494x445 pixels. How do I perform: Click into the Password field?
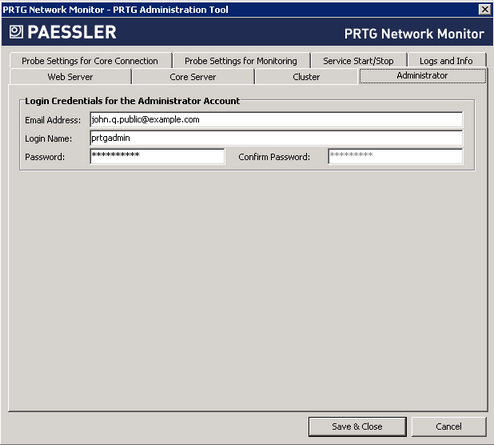157,156
